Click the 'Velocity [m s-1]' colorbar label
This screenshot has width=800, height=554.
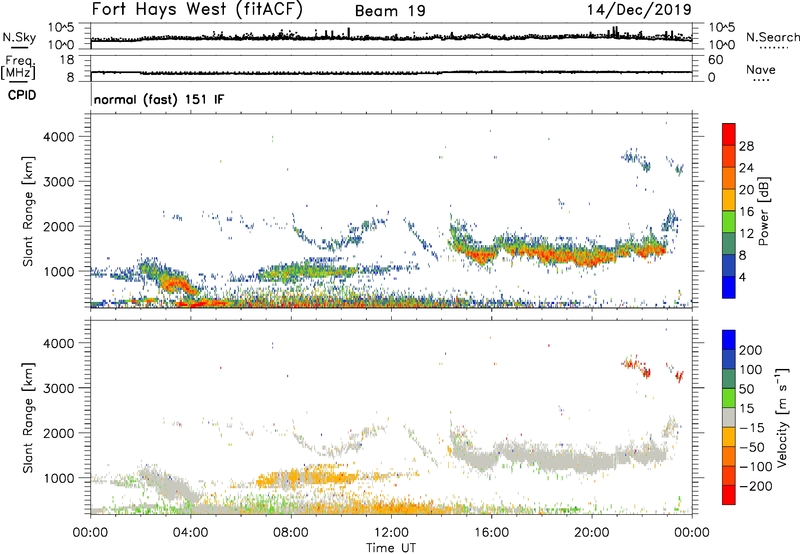782,417
